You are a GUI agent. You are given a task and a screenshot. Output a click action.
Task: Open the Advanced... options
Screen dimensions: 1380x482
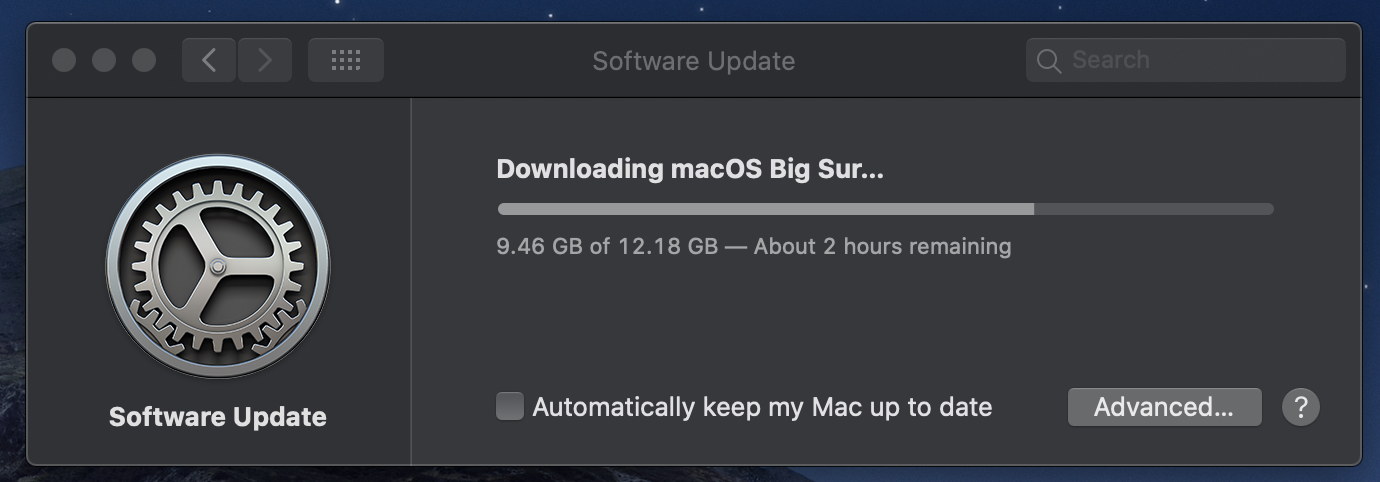pos(1164,407)
